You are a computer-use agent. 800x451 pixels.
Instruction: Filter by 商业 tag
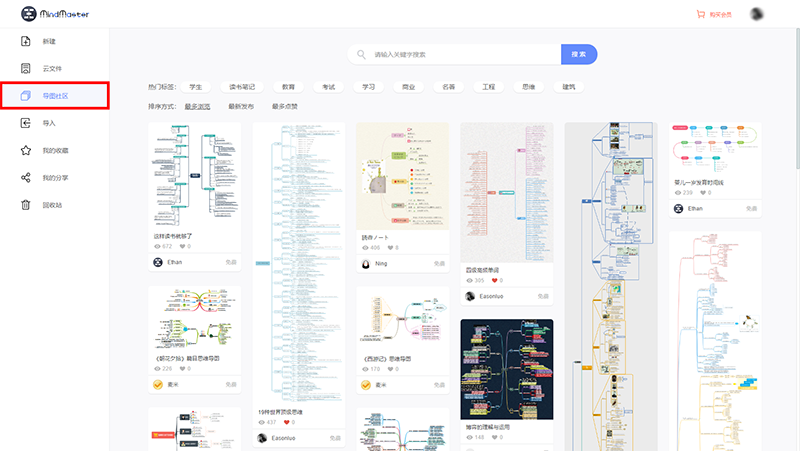pyautogui.click(x=409, y=87)
